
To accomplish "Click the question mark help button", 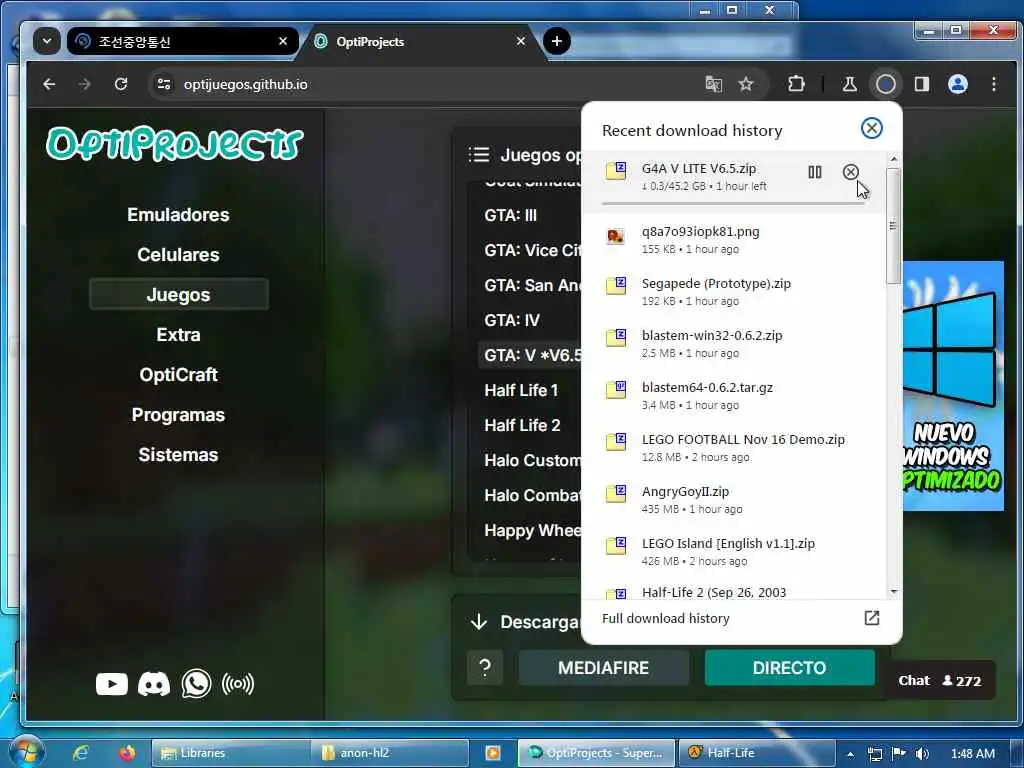I will (485, 668).
